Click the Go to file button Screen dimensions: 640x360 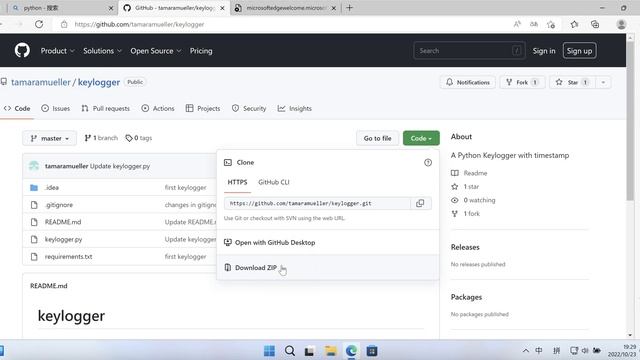pos(377,138)
